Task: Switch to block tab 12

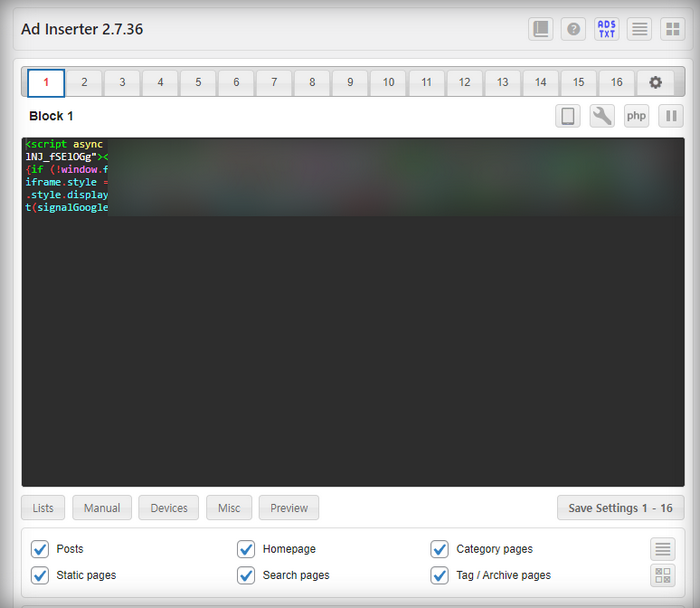Action: click(464, 83)
